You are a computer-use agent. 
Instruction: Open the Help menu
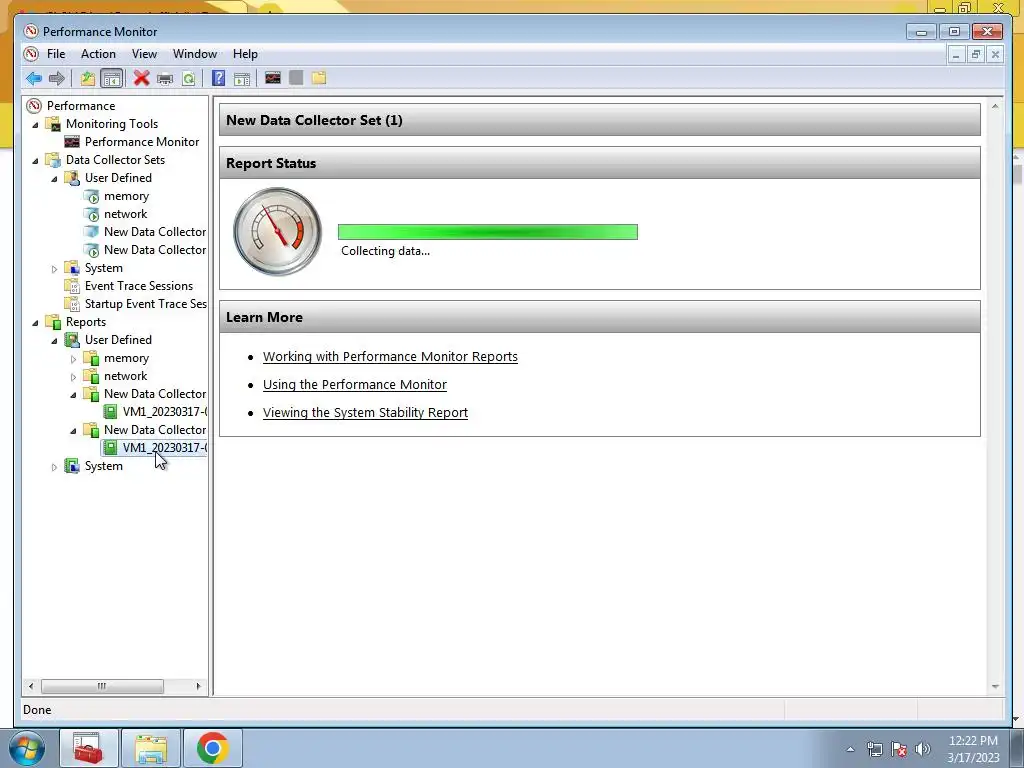(x=246, y=54)
